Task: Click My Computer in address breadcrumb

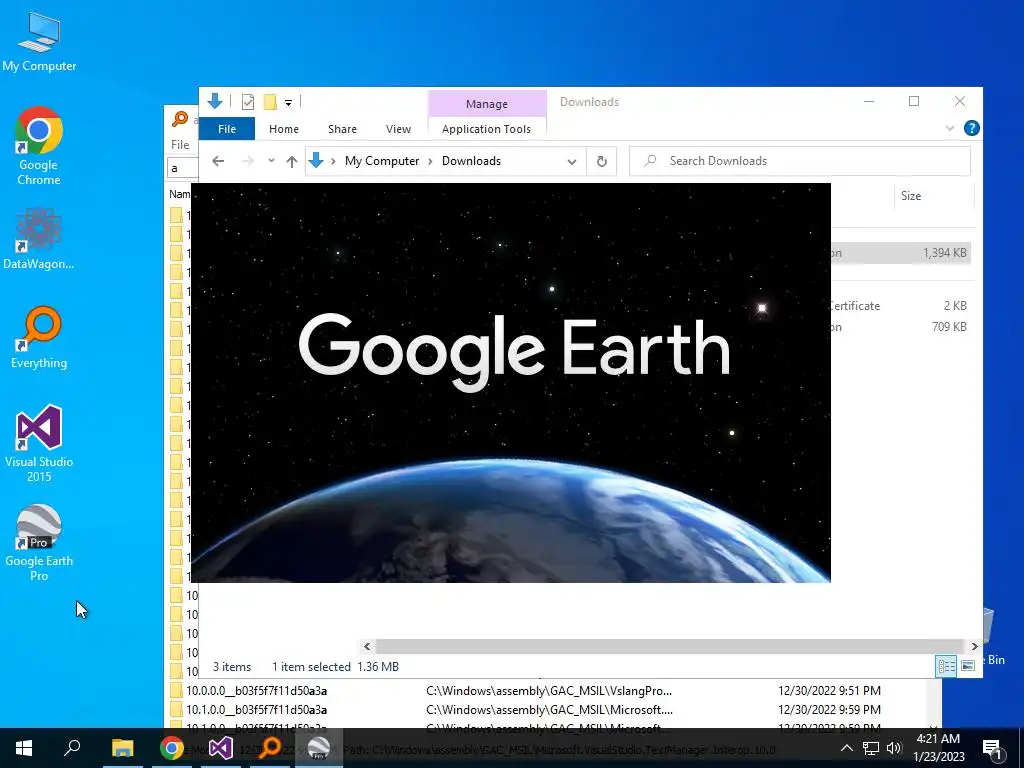Action: [382, 161]
